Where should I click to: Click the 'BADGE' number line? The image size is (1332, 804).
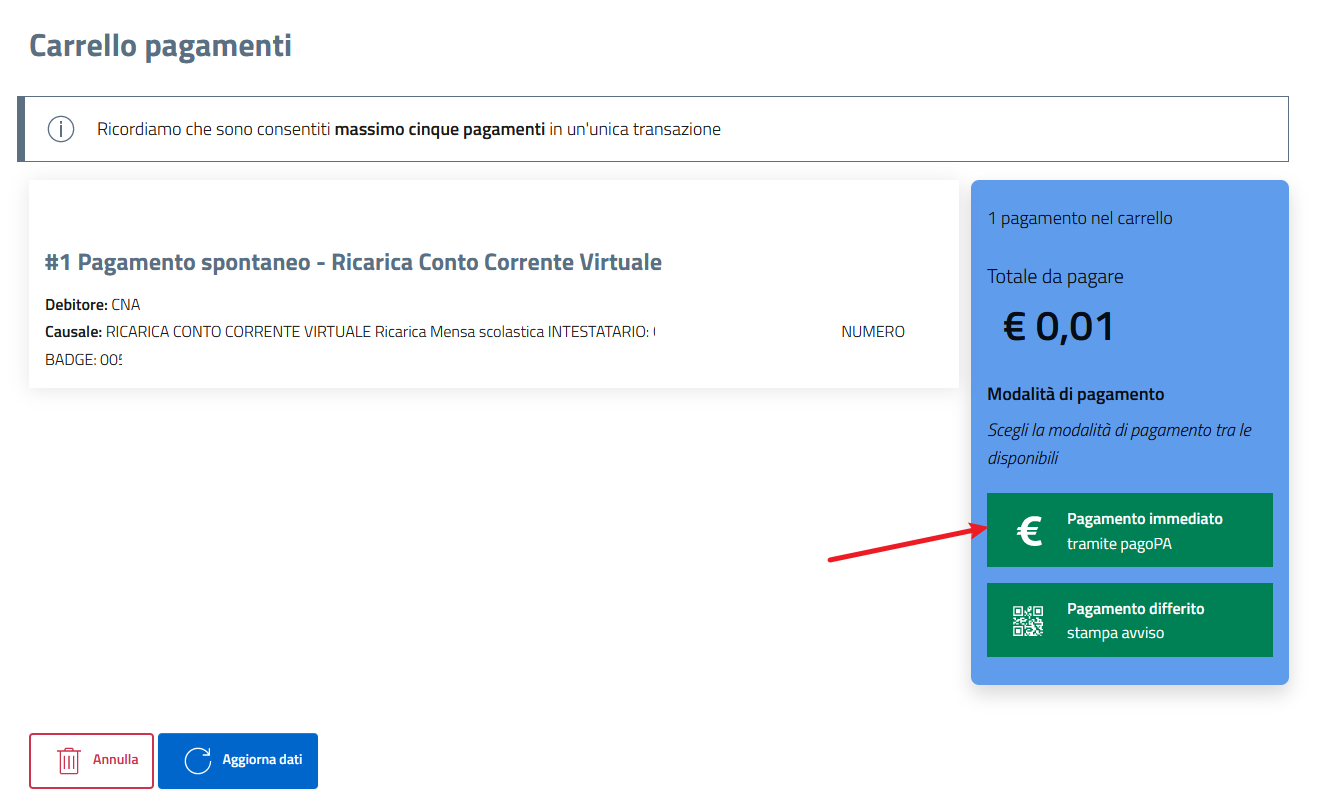(x=83, y=359)
